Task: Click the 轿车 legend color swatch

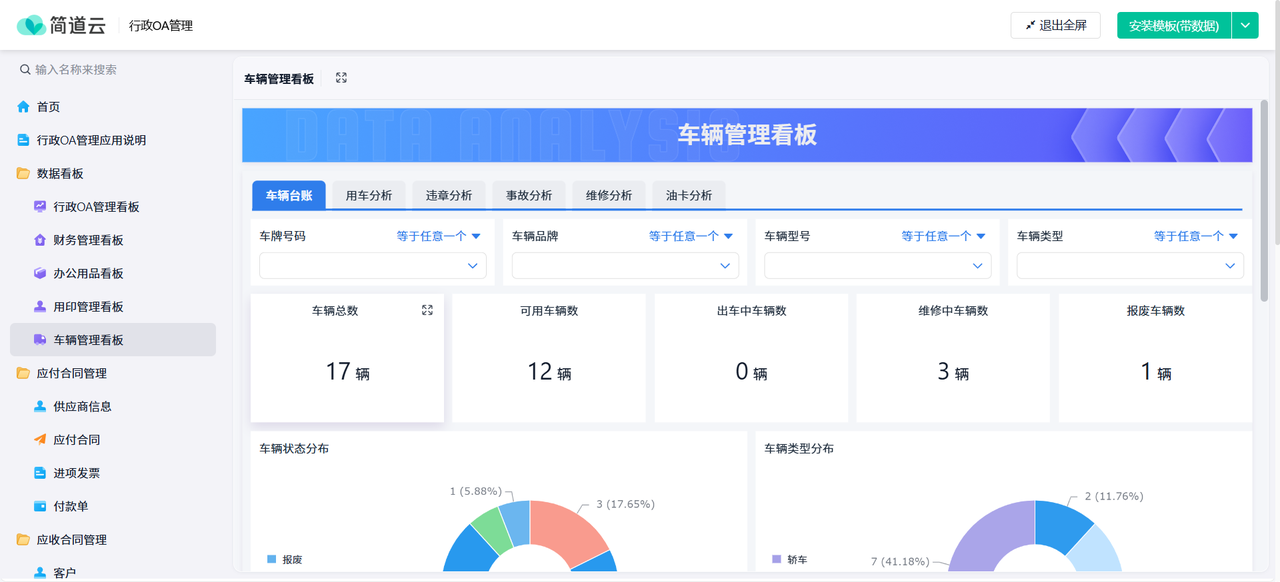Action: pyautogui.click(x=777, y=559)
